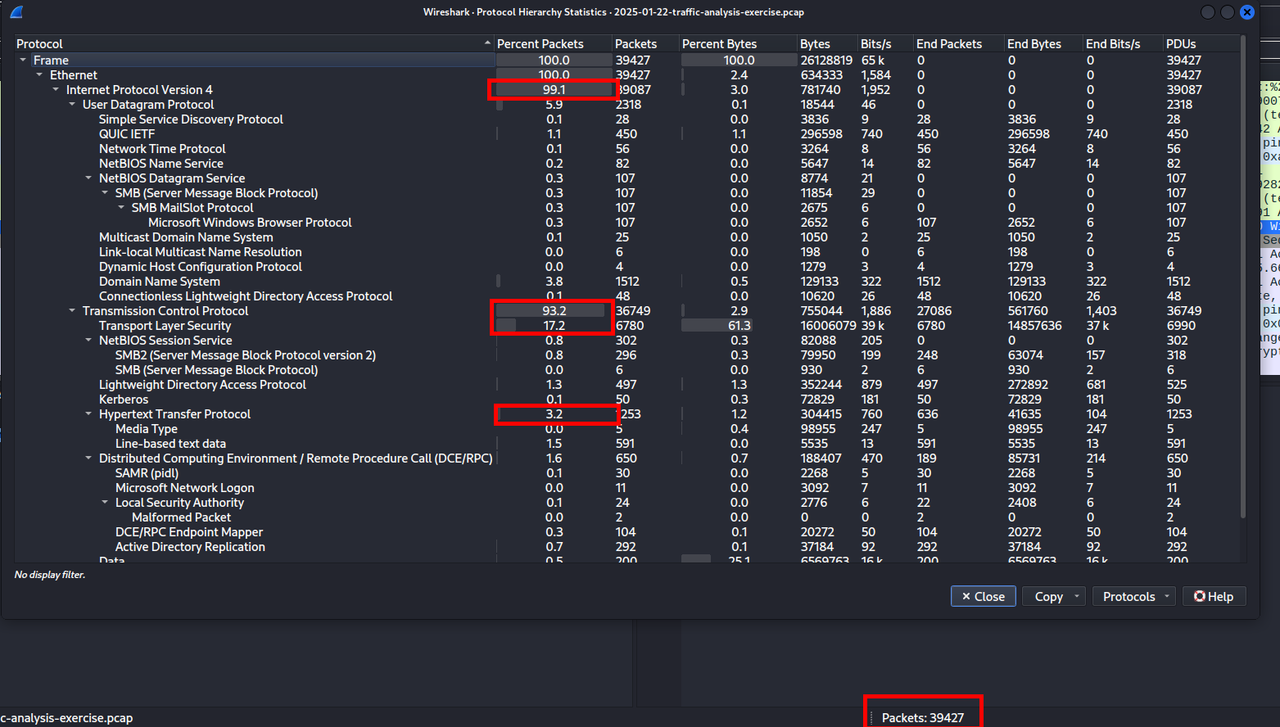Select the Dynamic Host Configuration Protocol row

click(x=627, y=267)
